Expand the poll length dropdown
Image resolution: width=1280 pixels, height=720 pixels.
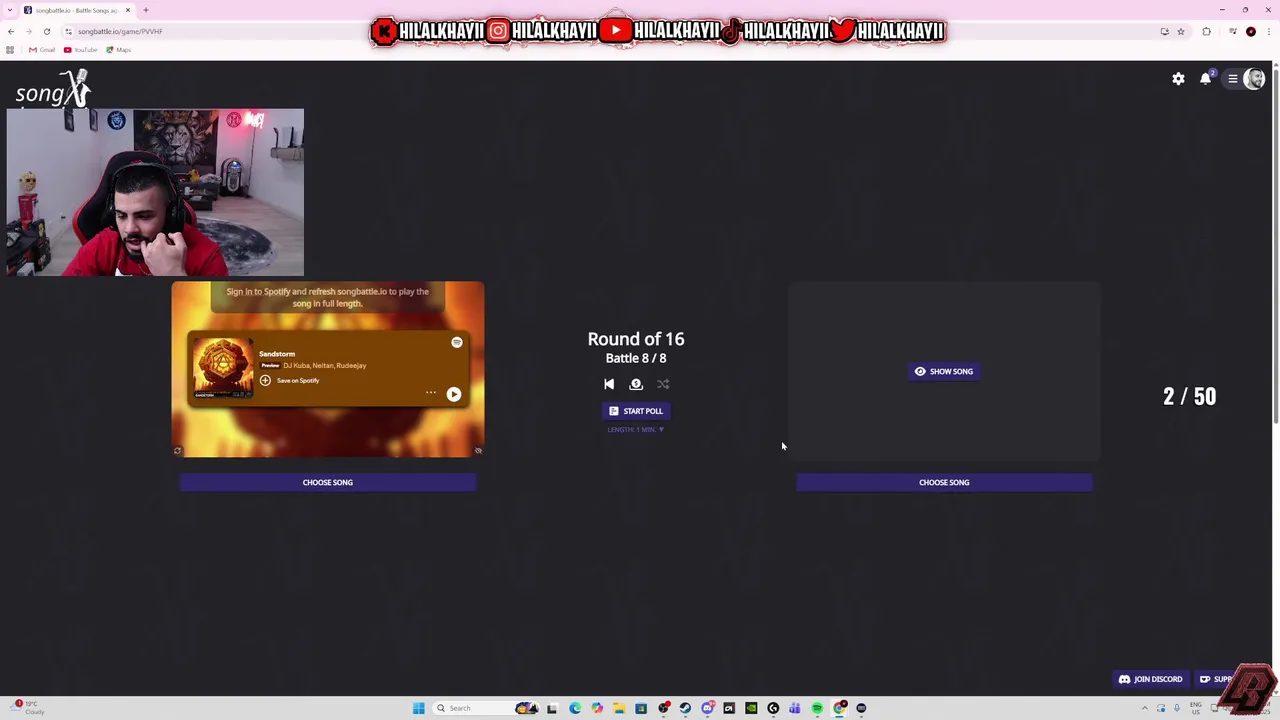[636, 430]
